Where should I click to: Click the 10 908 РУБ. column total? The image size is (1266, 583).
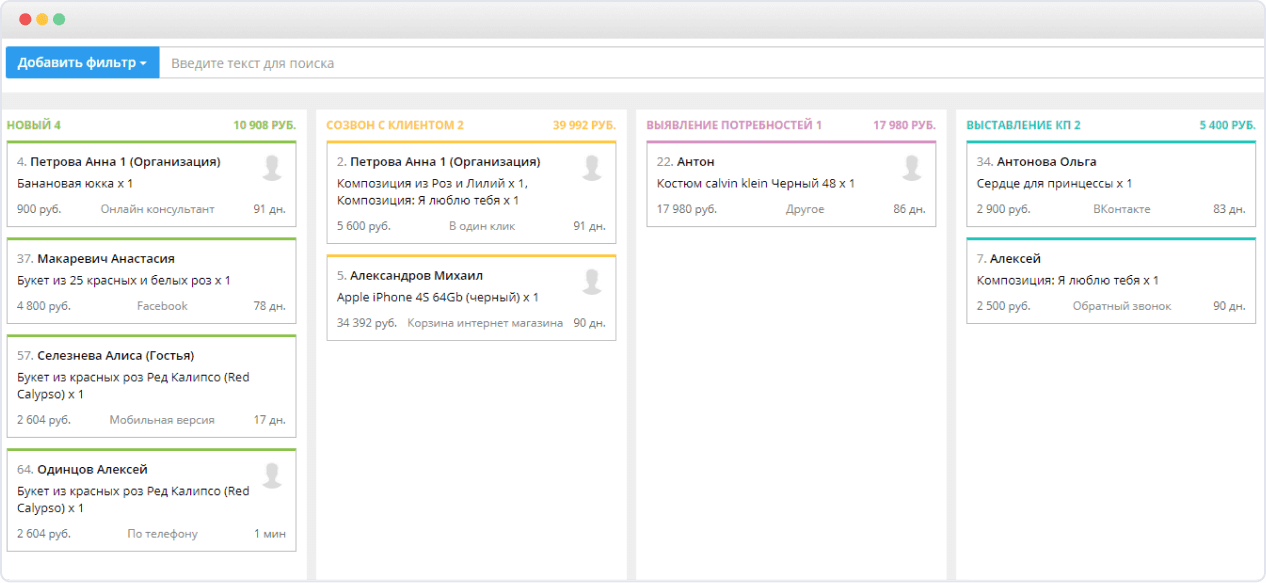[x=264, y=125]
